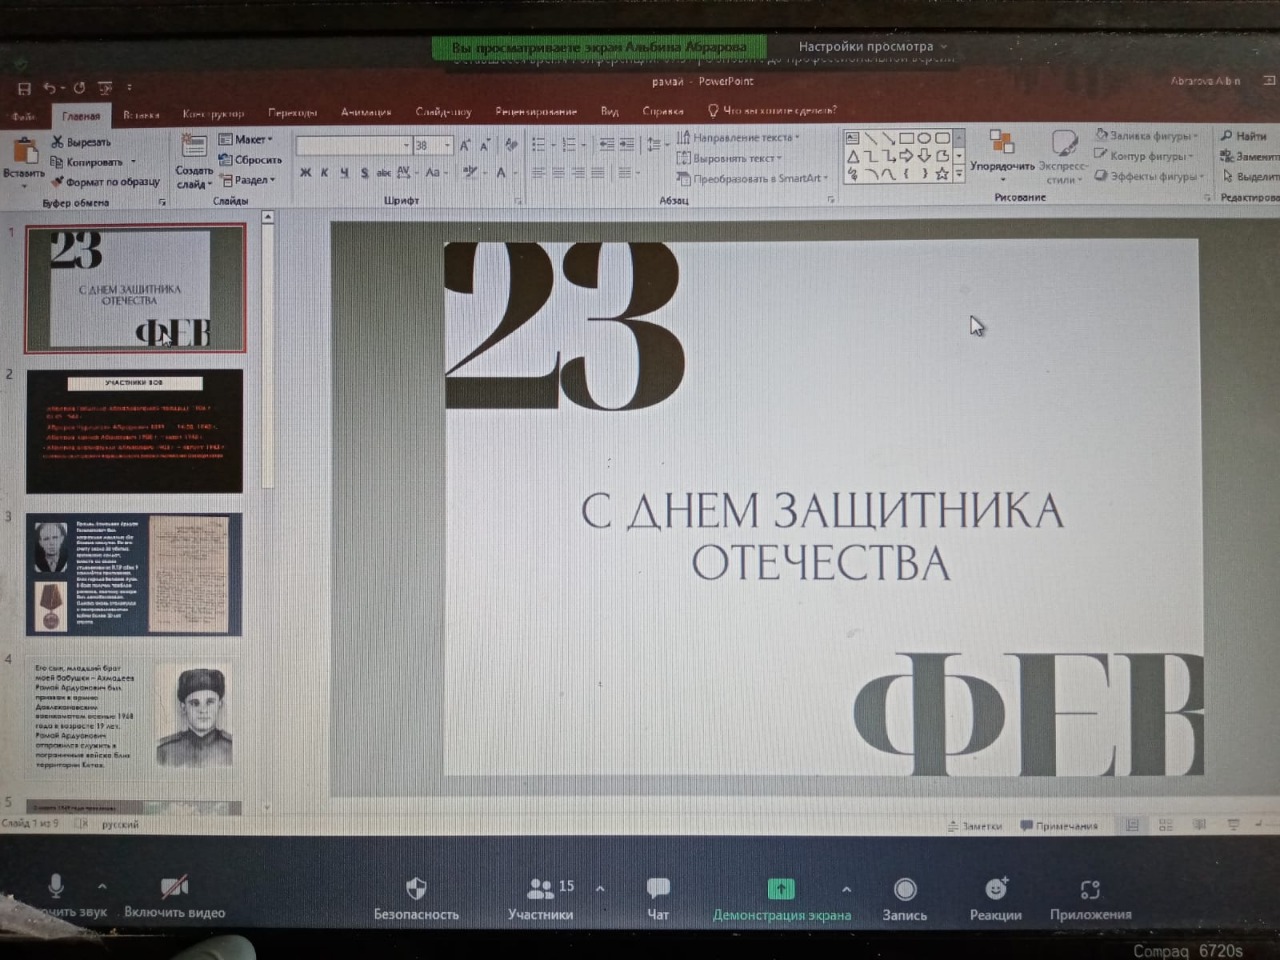
Task: Toggle Zoom microphone mute
Action: [x=56, y=886]
